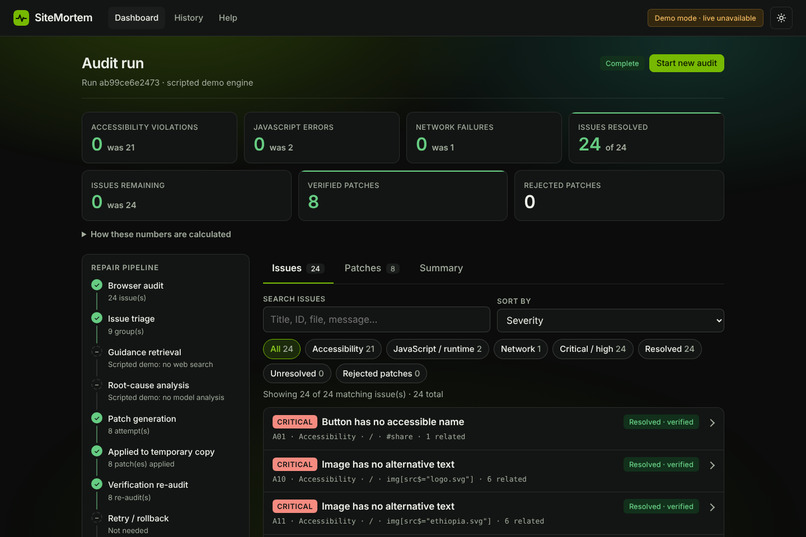Open the History nav item
This screenshot has width=806, height=537.
(x=189, y=18)
